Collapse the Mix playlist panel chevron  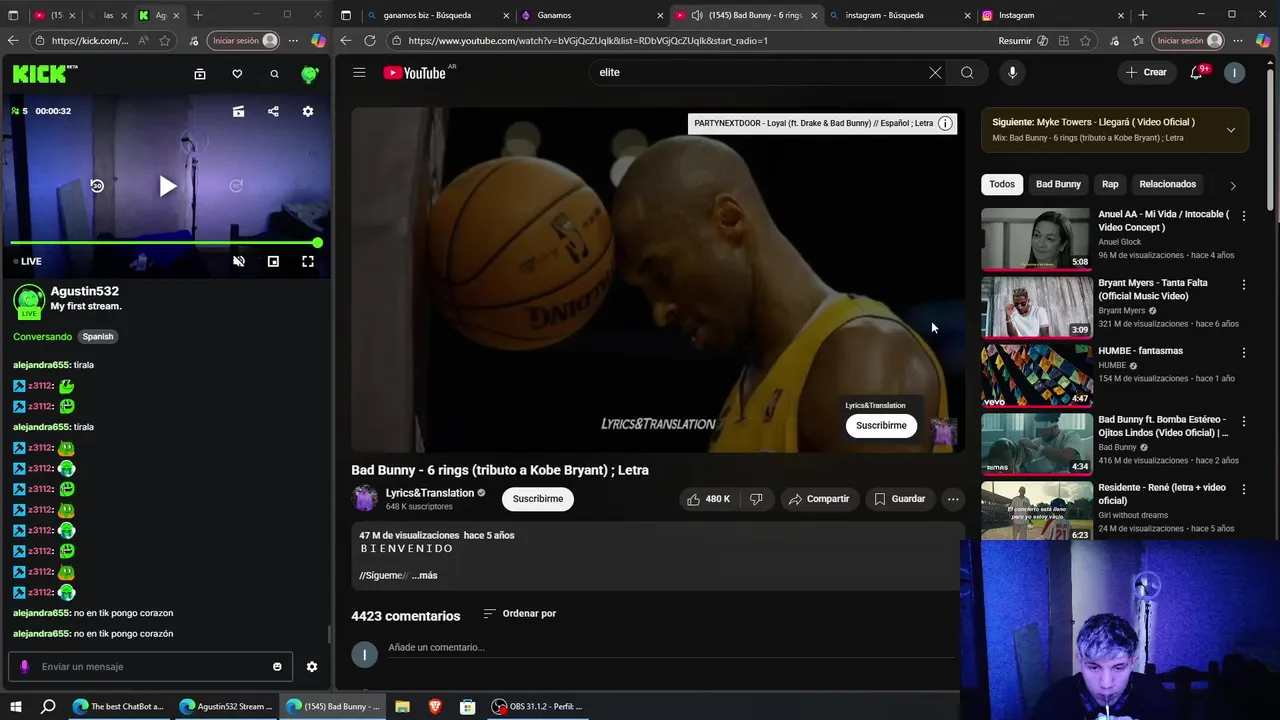tap(1231, 130)
